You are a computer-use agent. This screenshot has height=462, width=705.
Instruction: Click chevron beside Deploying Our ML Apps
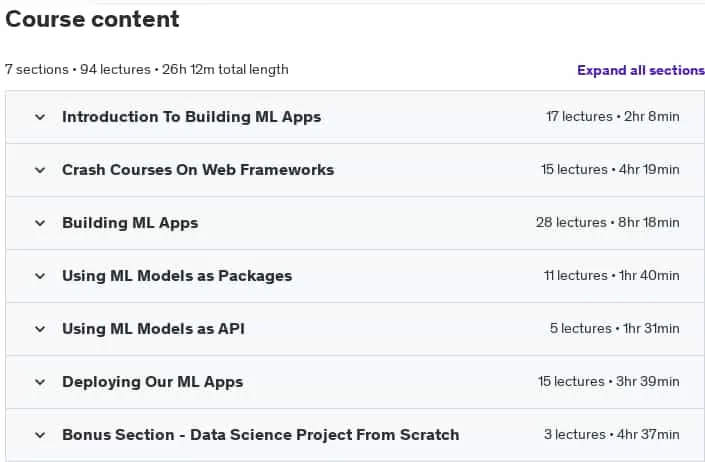point(40,382)
